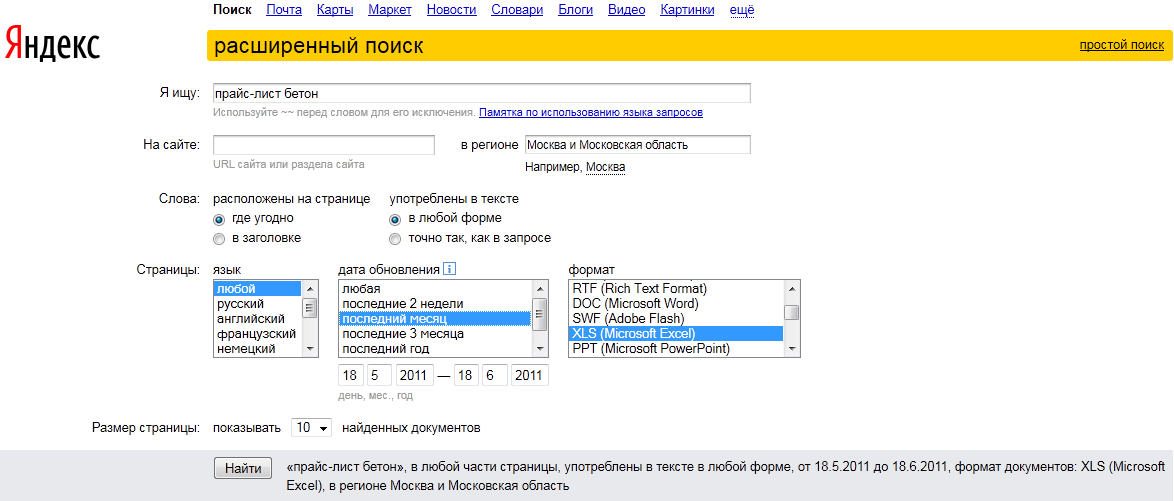1174x501 pixels.
Task: Click the Яндекс logo
Action: click(52, 45)
